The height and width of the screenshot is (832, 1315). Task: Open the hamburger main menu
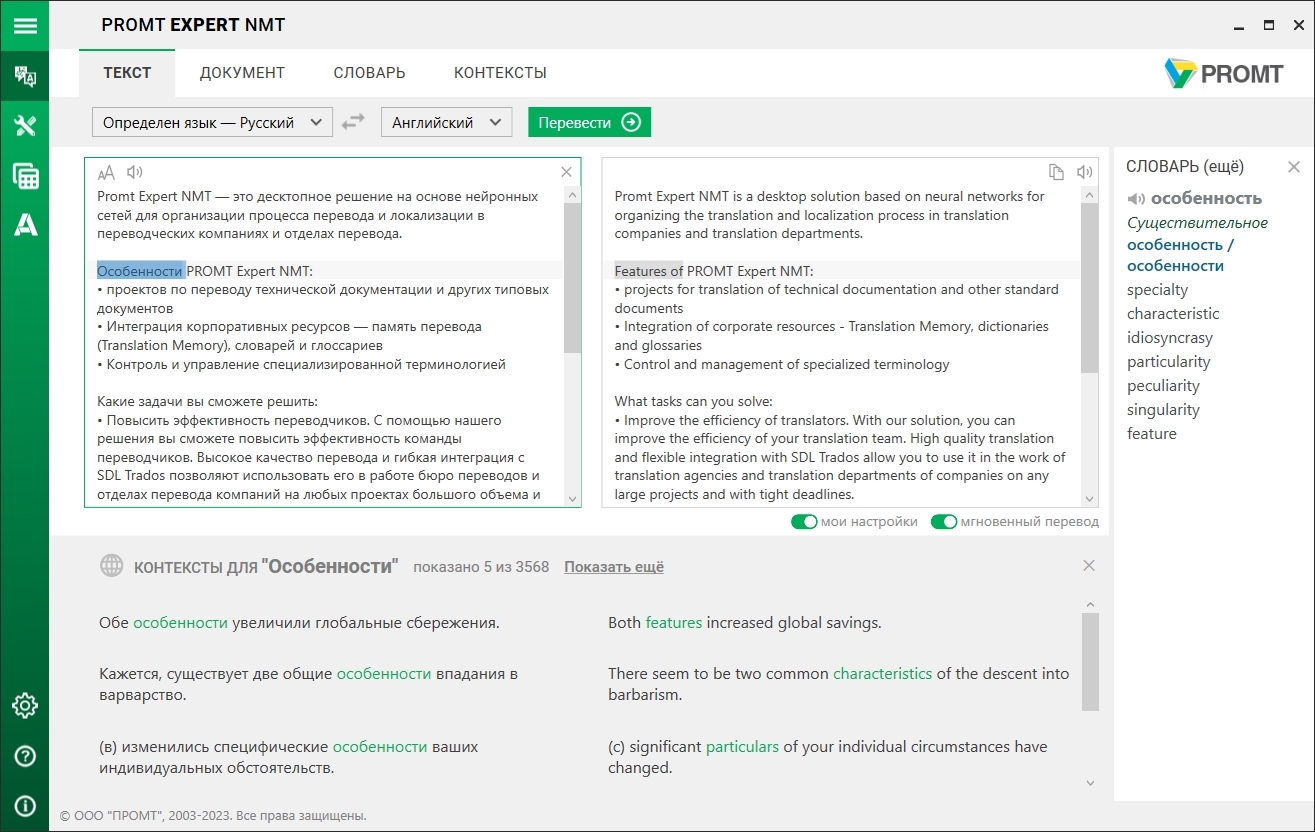tap(25, 25)
